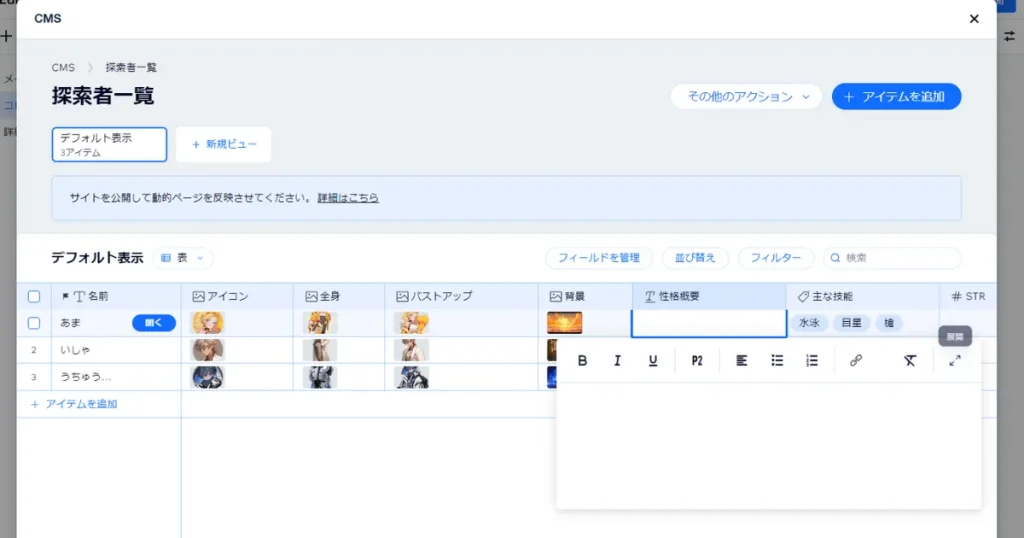
Task: Click inside the rich text editing area
Action: point(769,444)
